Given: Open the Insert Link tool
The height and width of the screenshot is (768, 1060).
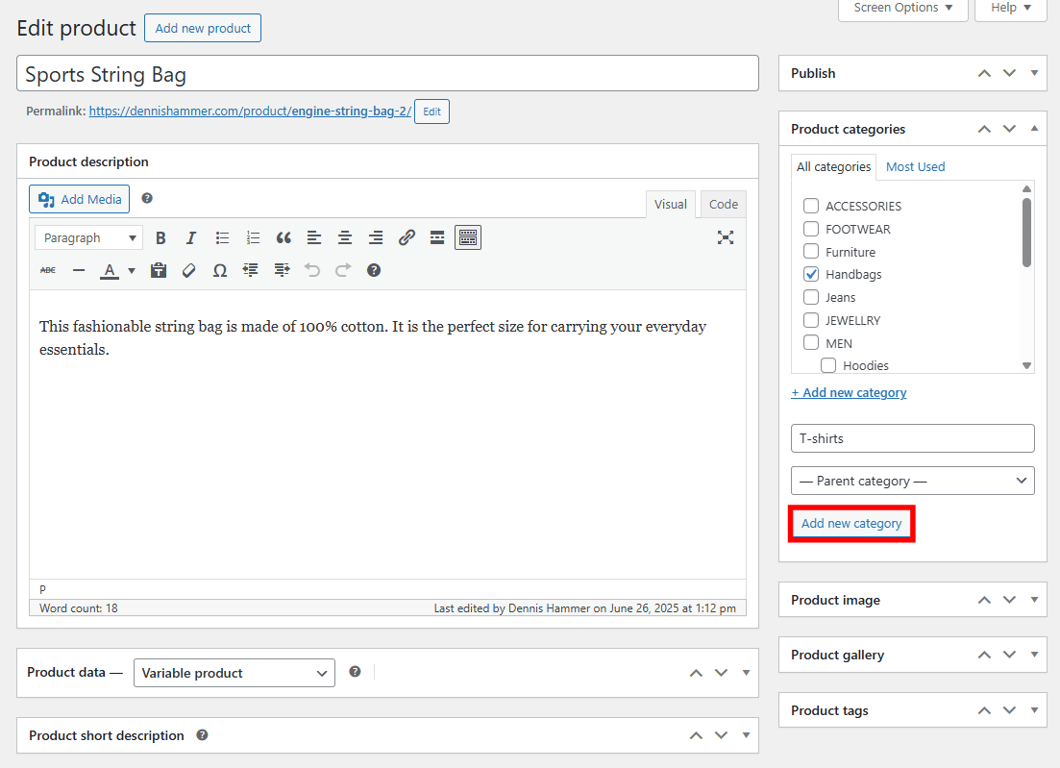Looking at the screenshot, I should 406,237.
